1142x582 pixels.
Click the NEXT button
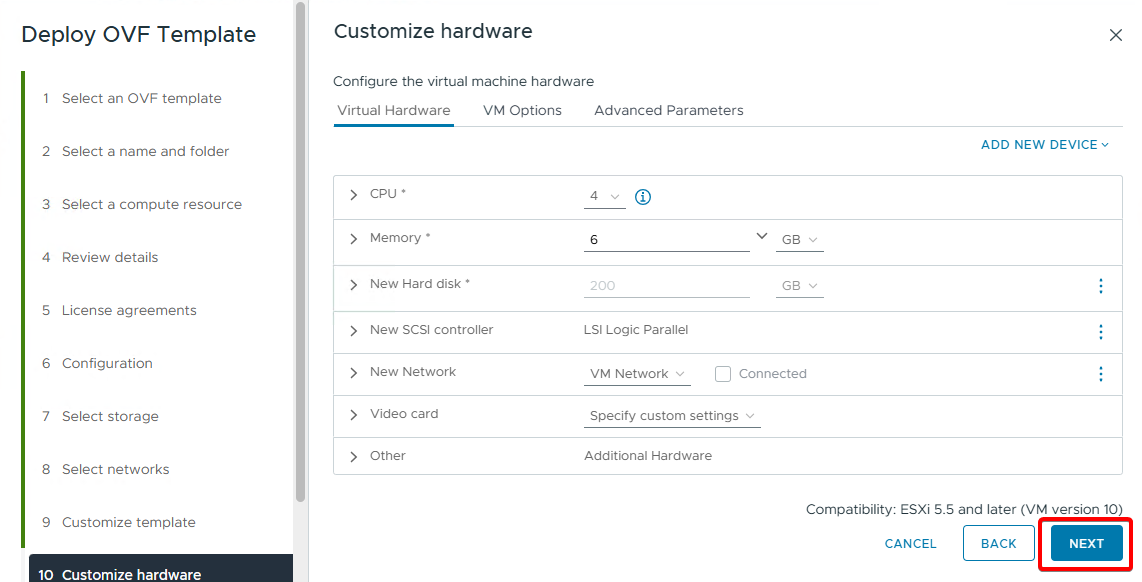coord(1086,544)
